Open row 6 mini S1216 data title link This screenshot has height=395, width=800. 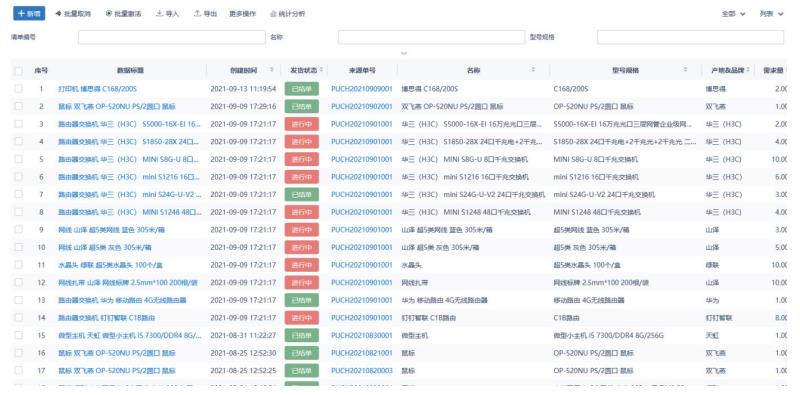tap(130, 177)
